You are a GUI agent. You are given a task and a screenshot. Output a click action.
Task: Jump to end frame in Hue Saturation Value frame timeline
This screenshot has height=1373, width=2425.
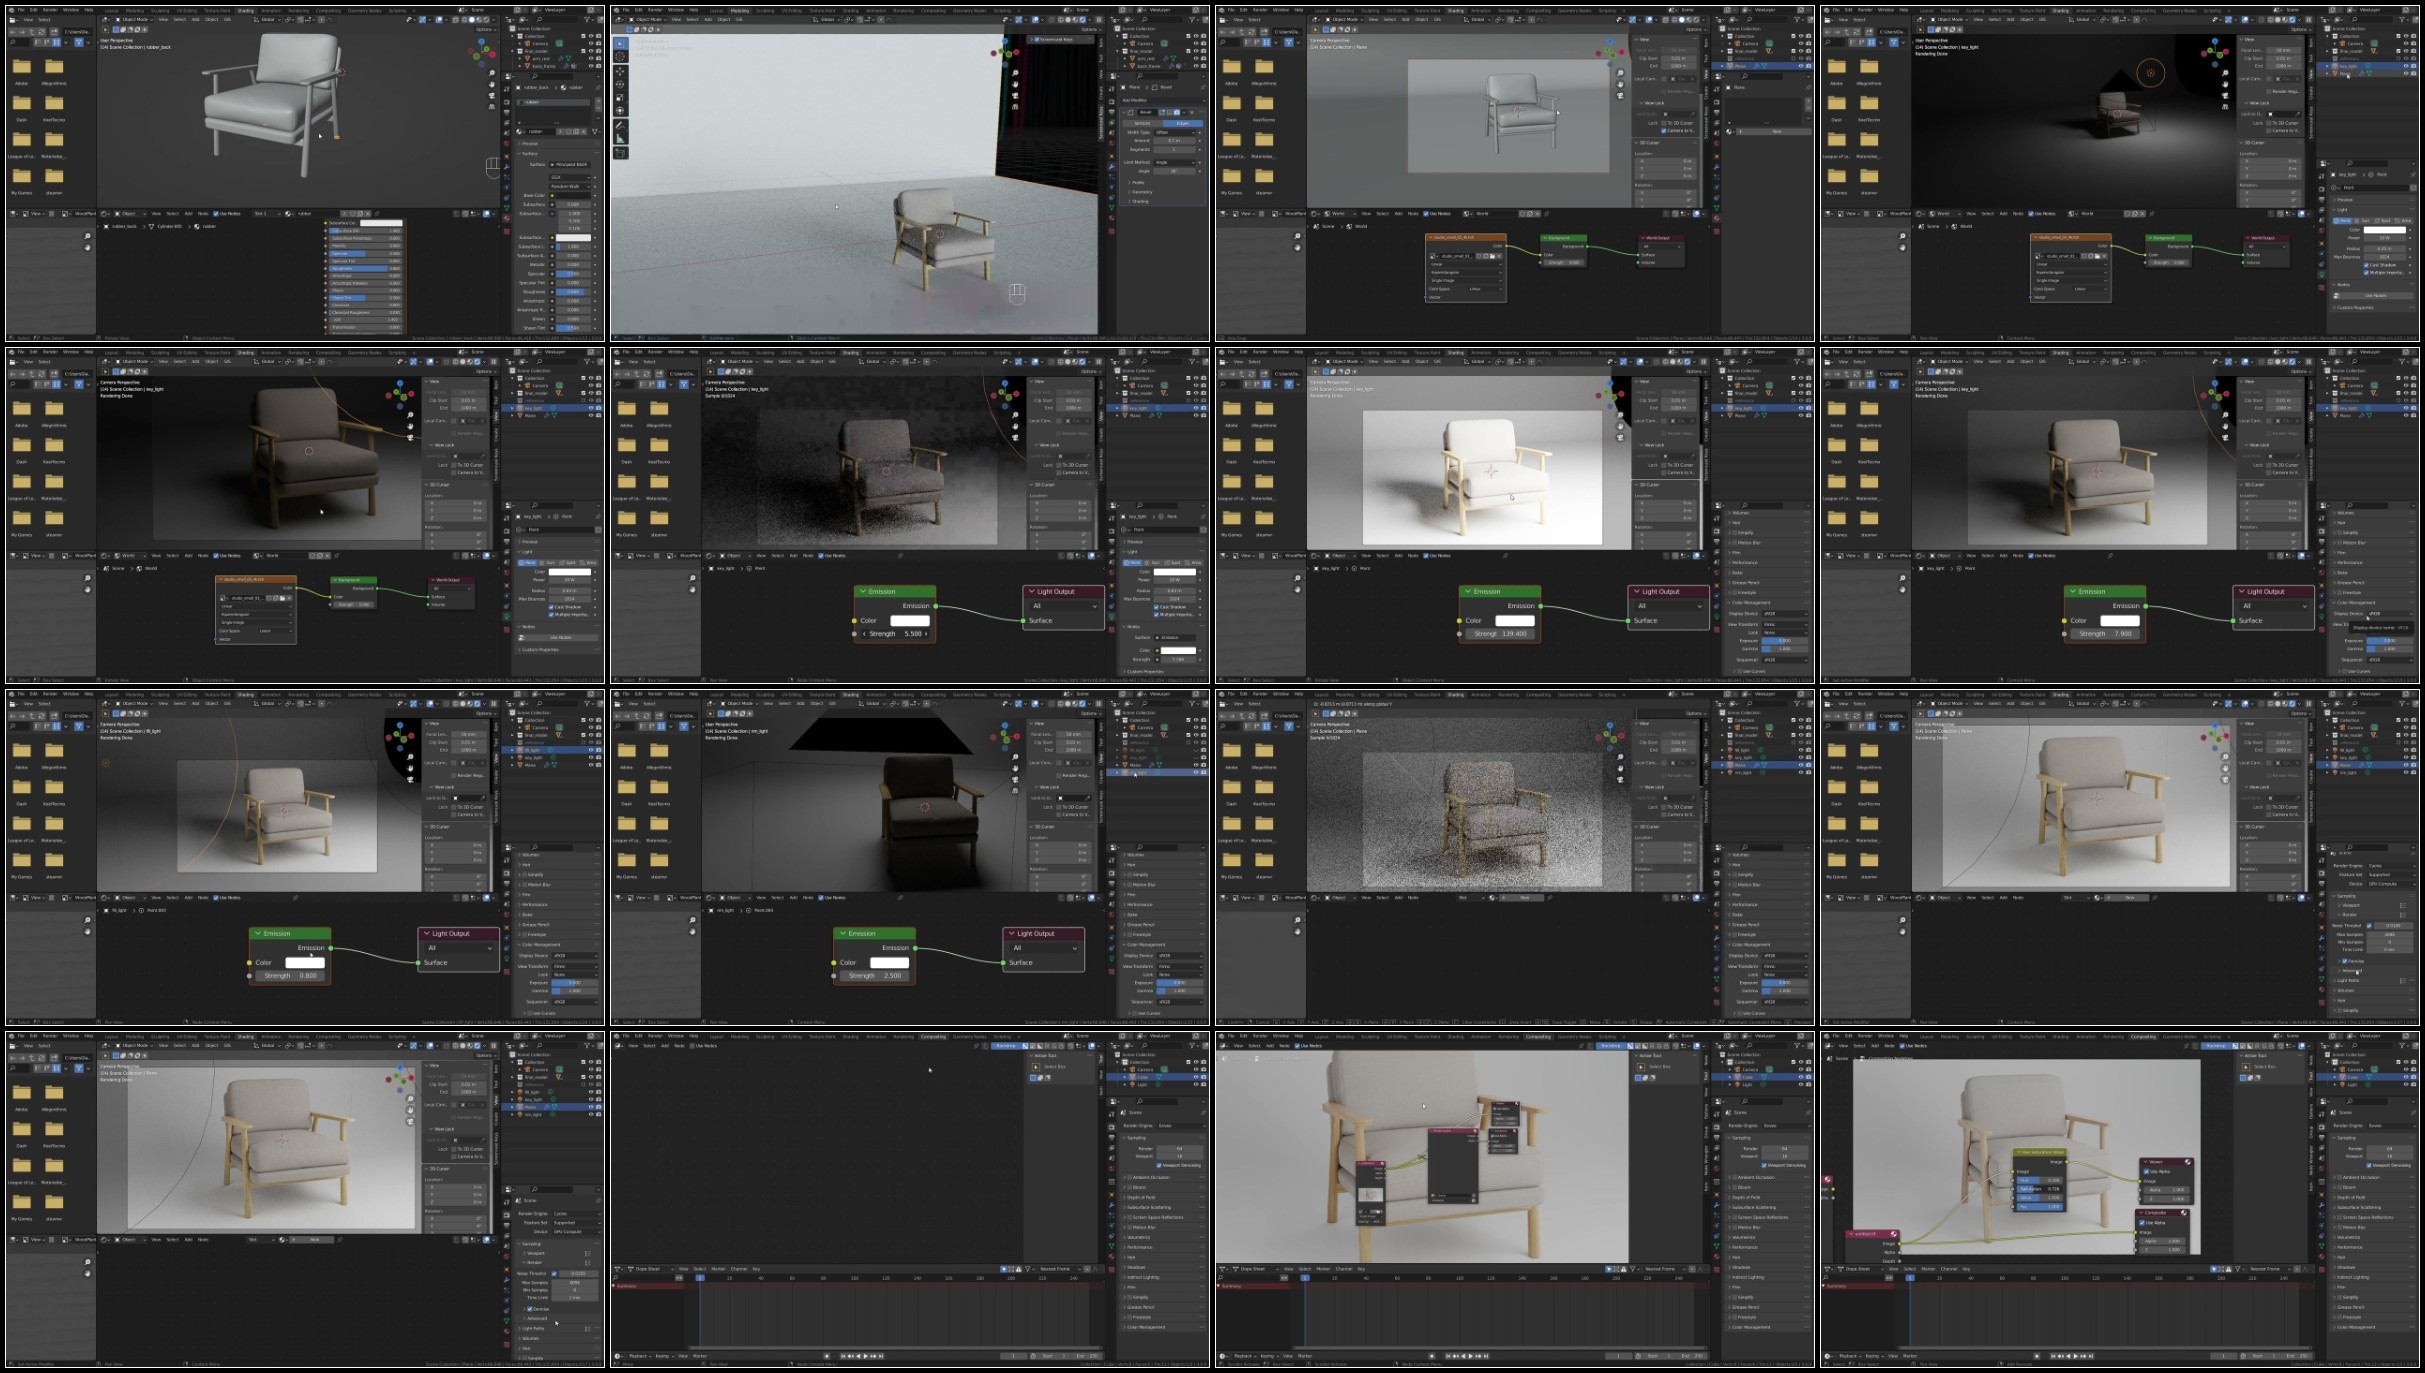pos(2091,1356)
